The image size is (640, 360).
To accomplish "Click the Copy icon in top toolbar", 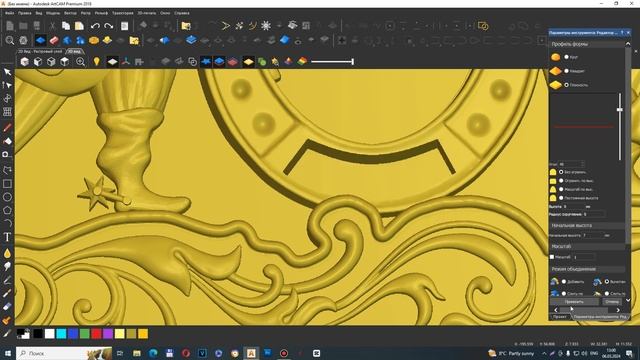I will (x=66, y=26).
